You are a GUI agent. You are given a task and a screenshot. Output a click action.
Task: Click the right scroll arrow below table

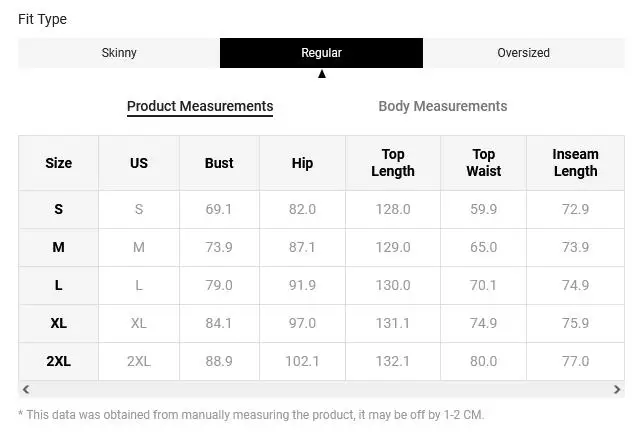coord(618,390)
